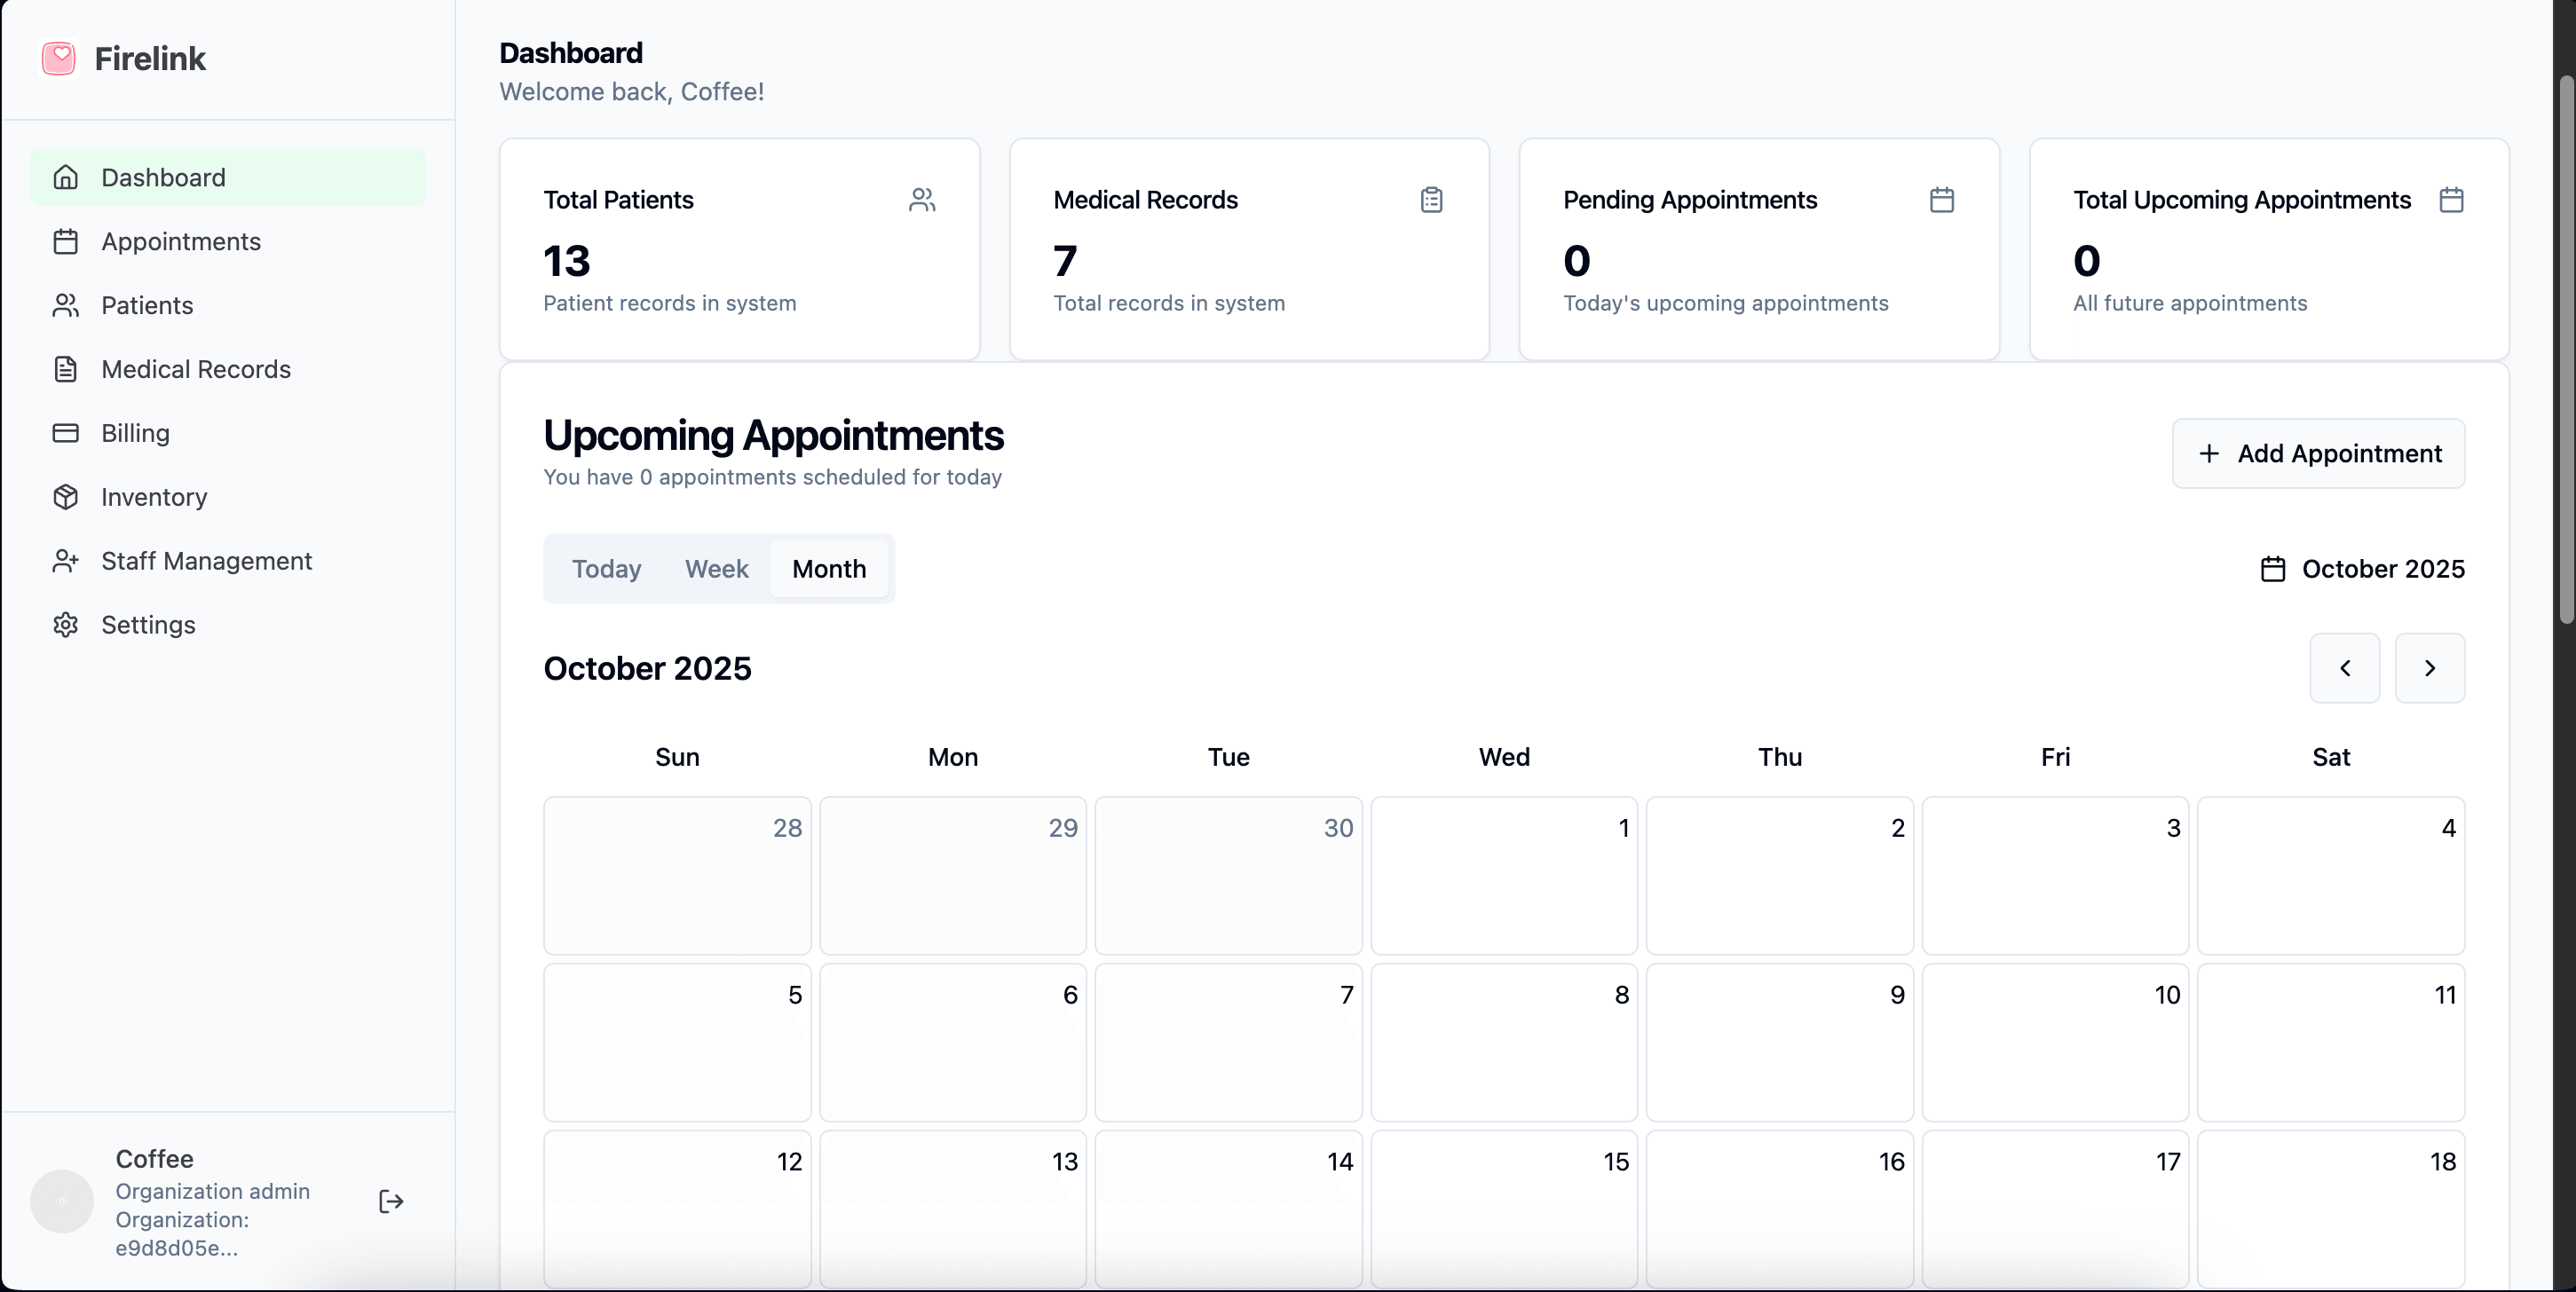This screenshot has width=2576, height=1292.
Task: Click the Medical Records clipboard icon
Action: pos(1431,200)
